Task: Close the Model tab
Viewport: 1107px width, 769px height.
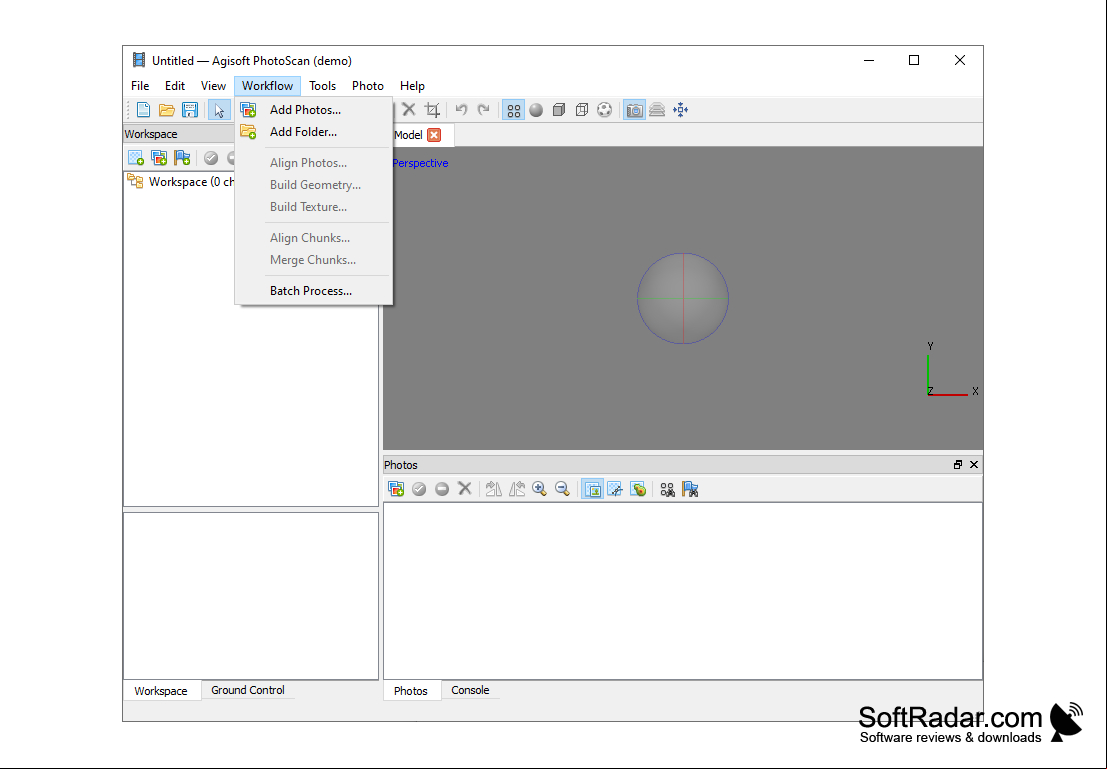Action: [x=434, y=135]
